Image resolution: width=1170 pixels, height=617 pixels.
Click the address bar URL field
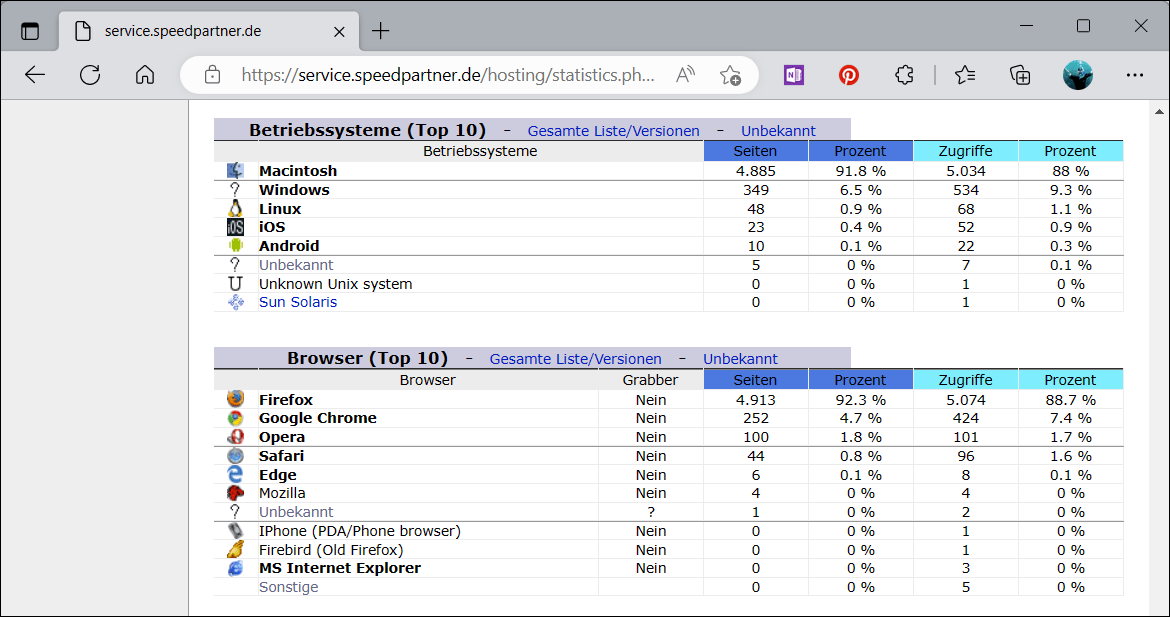click(x=448, y=75)
